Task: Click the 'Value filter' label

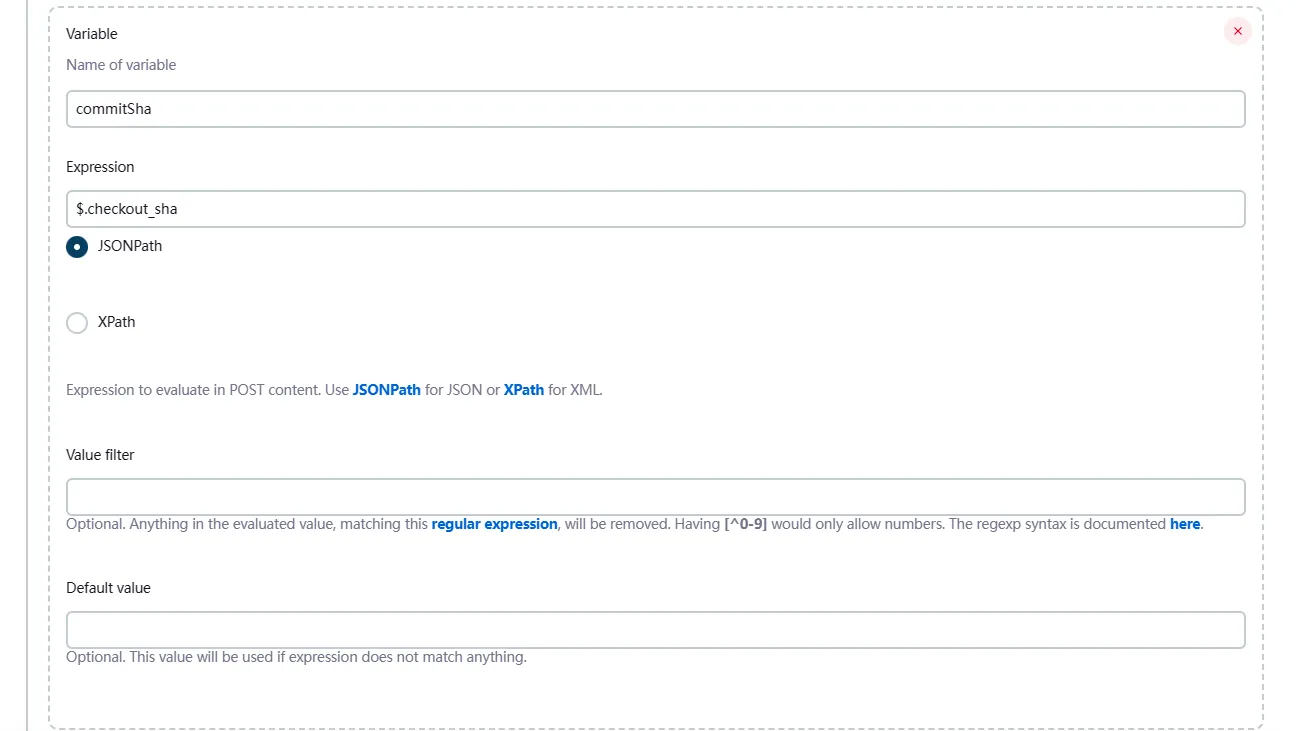Action: [x=100, y=455]
